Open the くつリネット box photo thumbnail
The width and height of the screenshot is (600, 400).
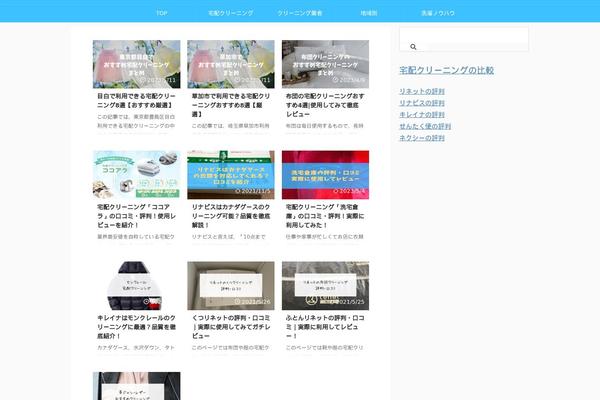[231, 286]
